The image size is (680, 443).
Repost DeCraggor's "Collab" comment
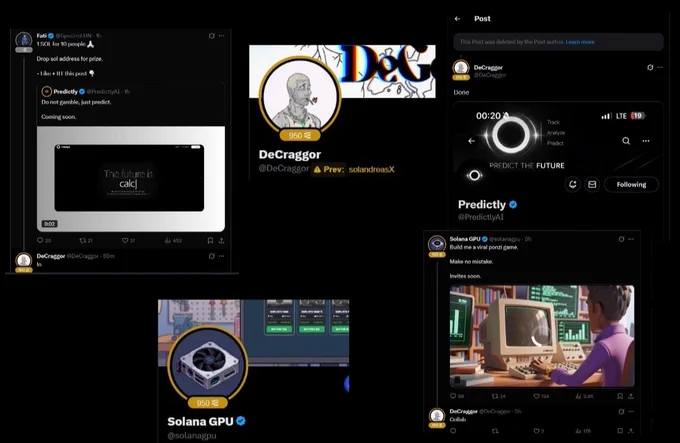point(495,430)
